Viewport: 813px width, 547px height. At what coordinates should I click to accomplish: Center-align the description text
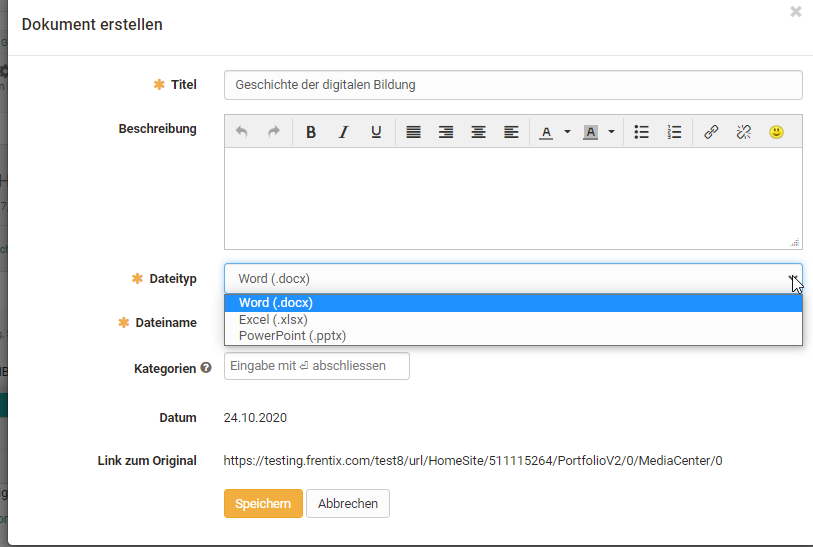(x=478, y=132)
